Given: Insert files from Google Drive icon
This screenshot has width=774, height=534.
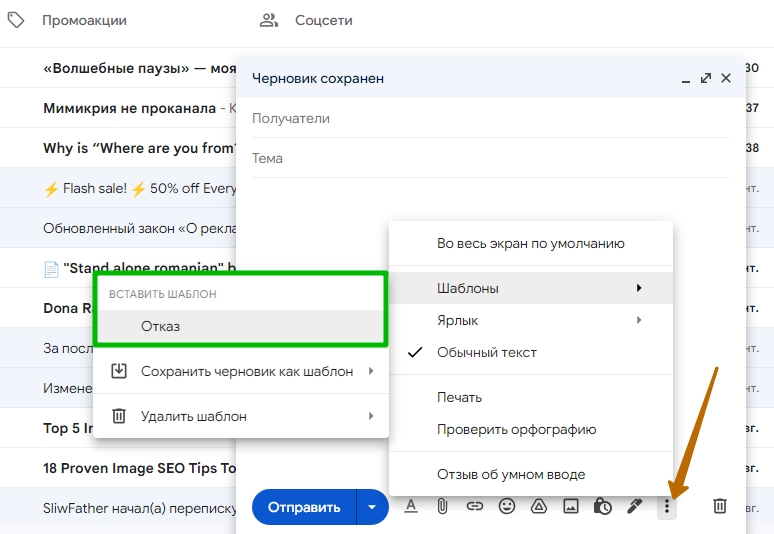Looking at the screenshot, I should coord(539,506).
